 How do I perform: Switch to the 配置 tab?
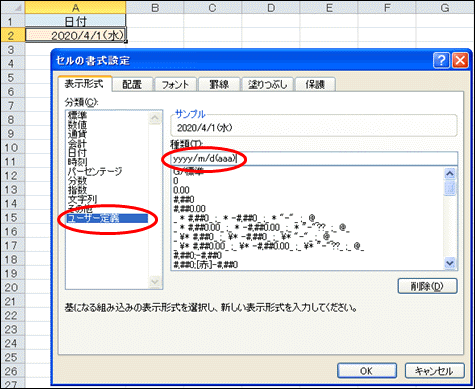[132, 84]
